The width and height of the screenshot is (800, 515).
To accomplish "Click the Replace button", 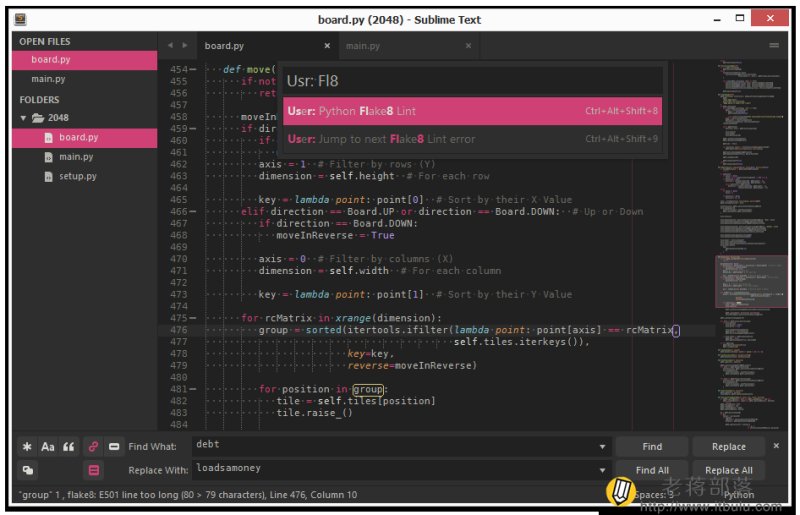I will [x=728, y=447].
